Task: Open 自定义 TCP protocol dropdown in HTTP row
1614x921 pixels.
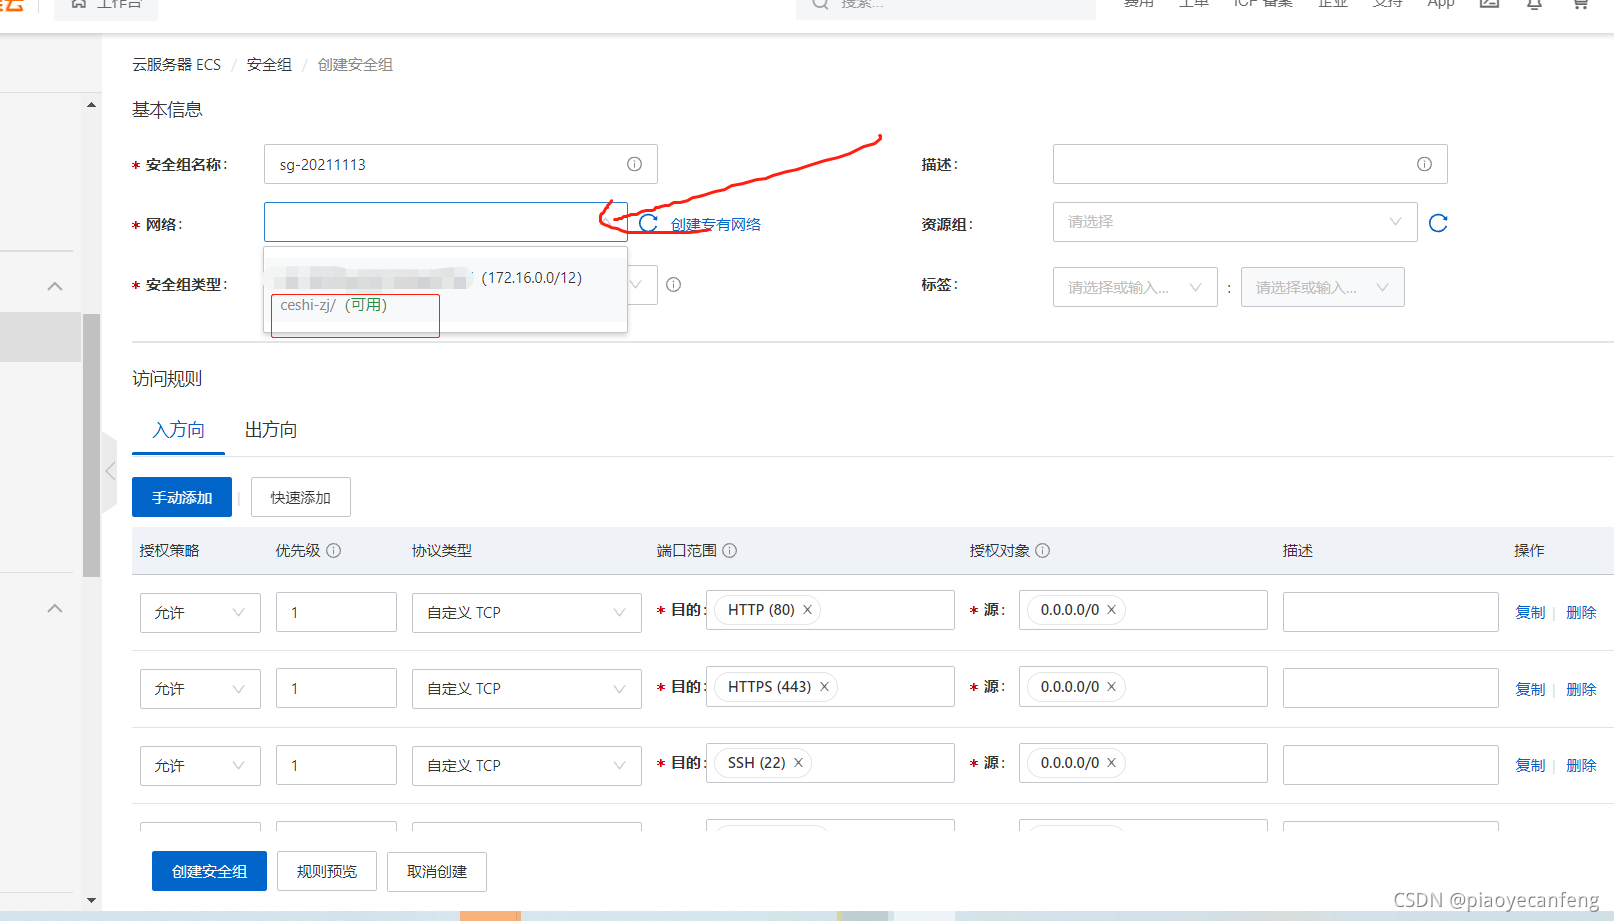Action: pos(527,613)
